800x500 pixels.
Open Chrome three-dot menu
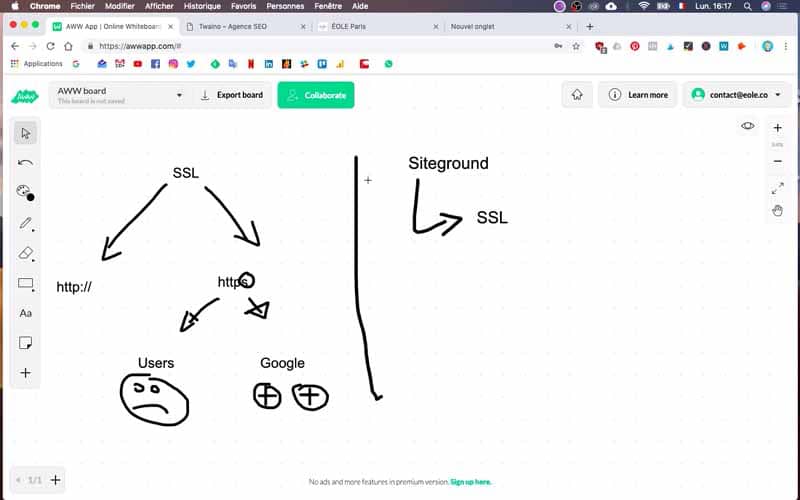[x=786, y=46]
